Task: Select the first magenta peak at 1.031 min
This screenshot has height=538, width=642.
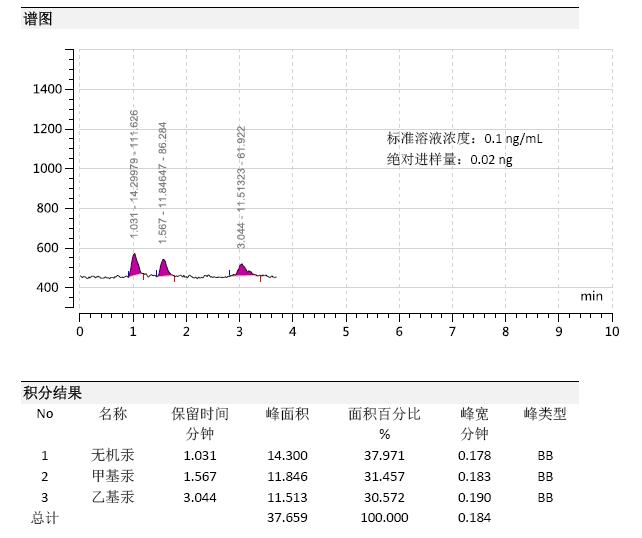Action: (x=134, y=266)
